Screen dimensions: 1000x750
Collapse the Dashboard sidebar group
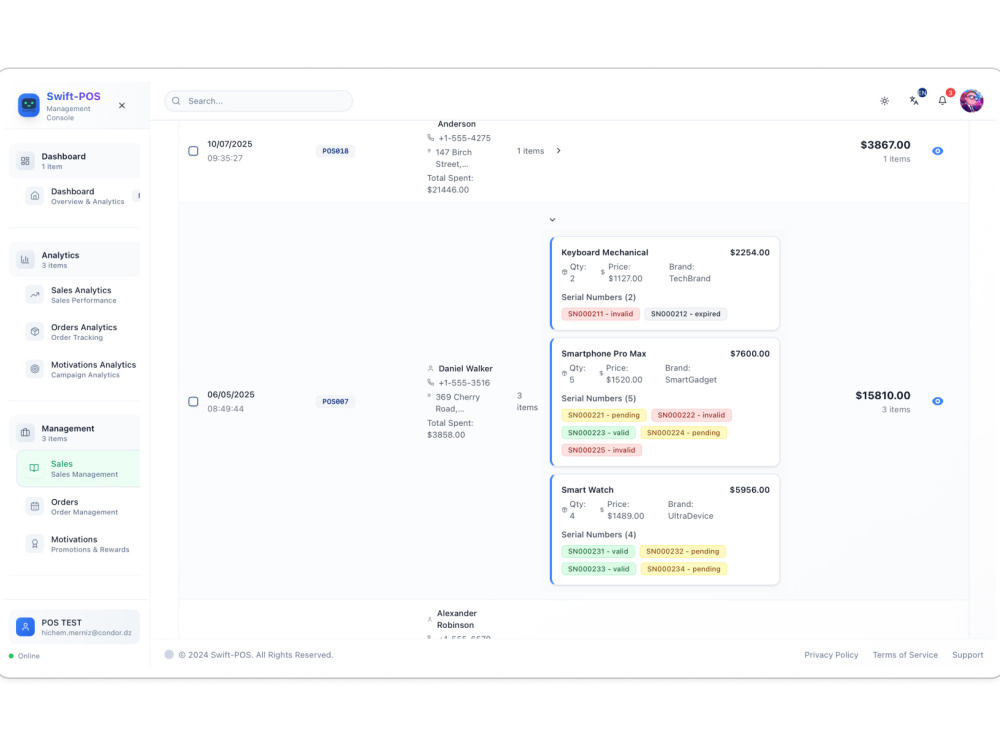click(x=75, y=161)
